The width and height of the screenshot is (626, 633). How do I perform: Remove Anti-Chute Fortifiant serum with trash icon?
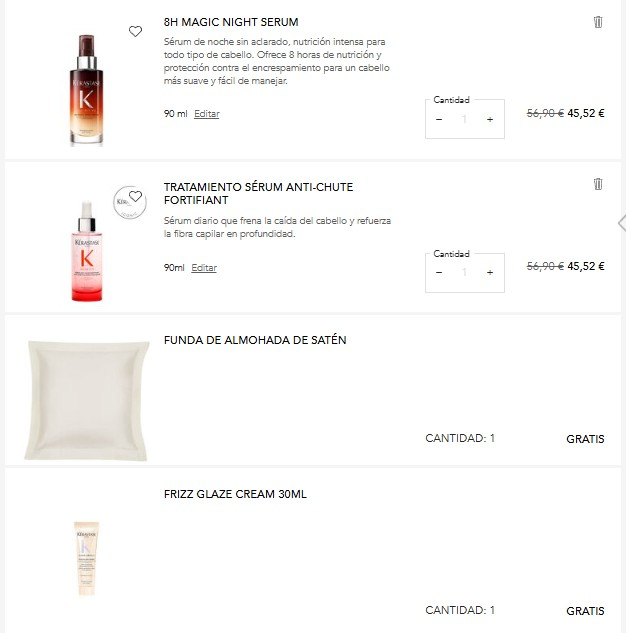[x=598, y=184]
